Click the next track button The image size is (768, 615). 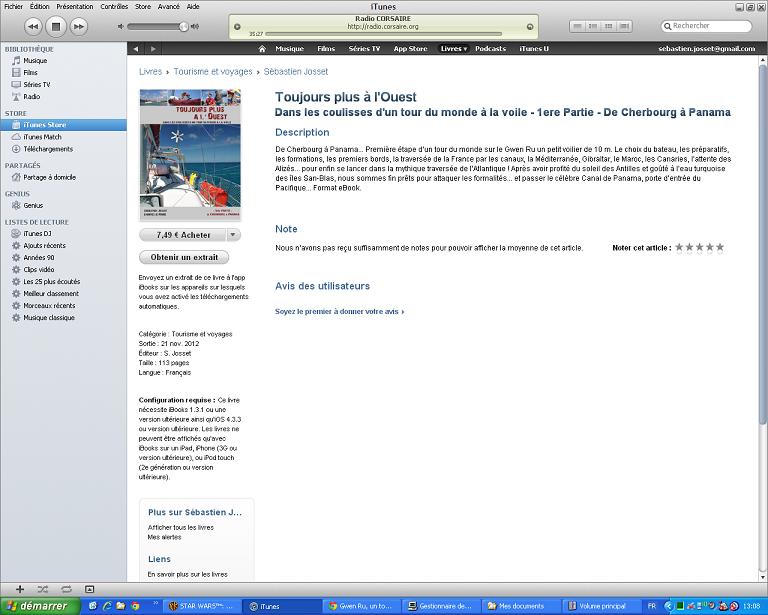click(x=79, y=26)
